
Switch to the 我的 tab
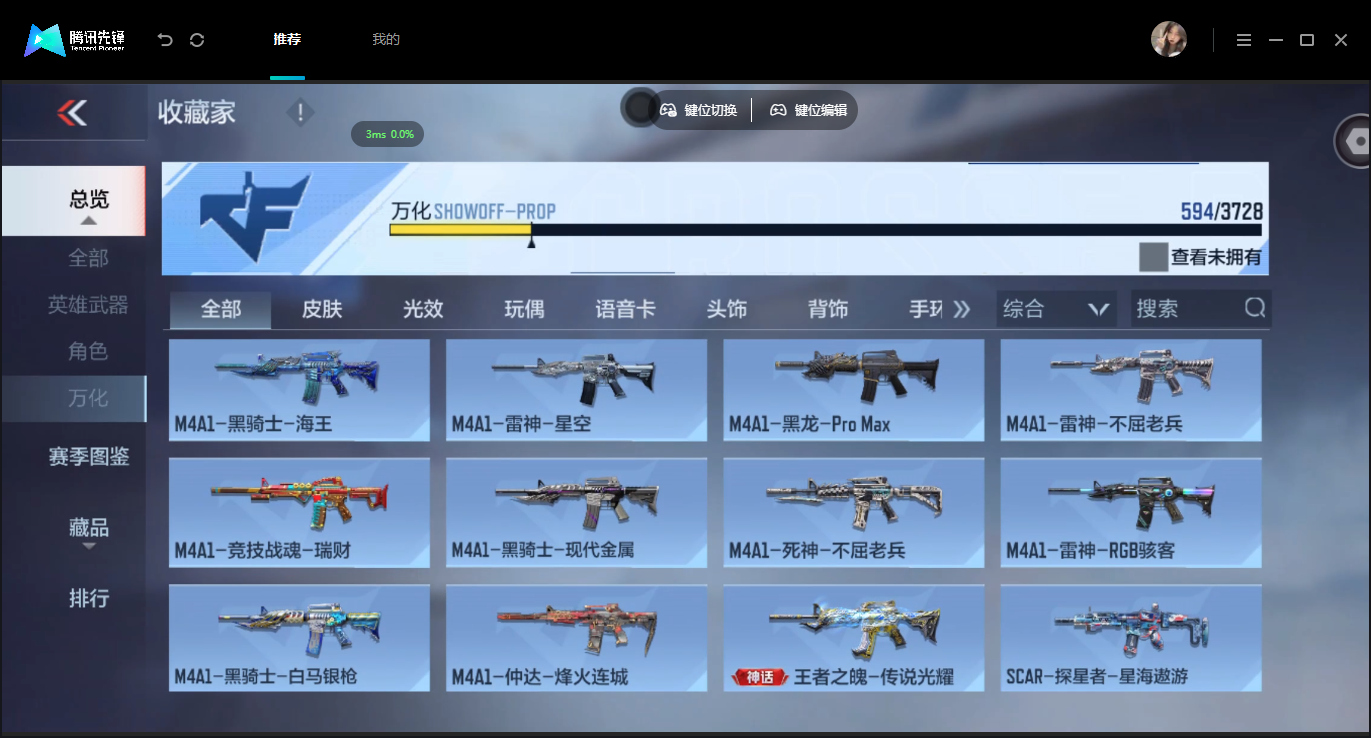386,40
